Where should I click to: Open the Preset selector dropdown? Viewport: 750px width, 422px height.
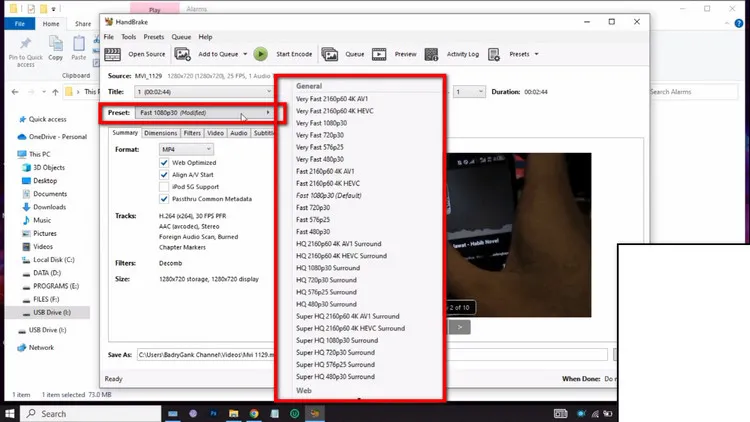tap(204, 113)
